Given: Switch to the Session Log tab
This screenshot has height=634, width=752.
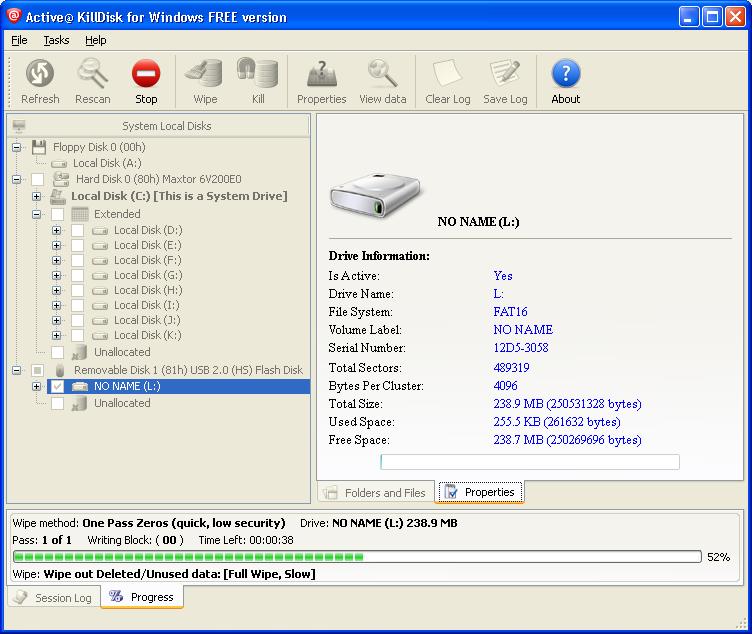Looking at the screenshot, I should coord(54,598).
